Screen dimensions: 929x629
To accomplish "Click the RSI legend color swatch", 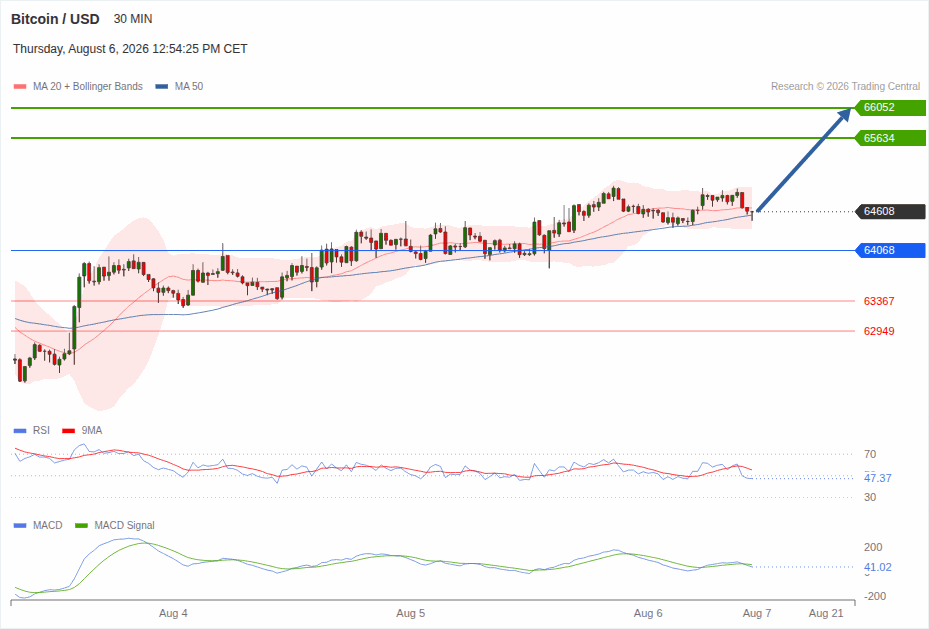I will 20,431.
